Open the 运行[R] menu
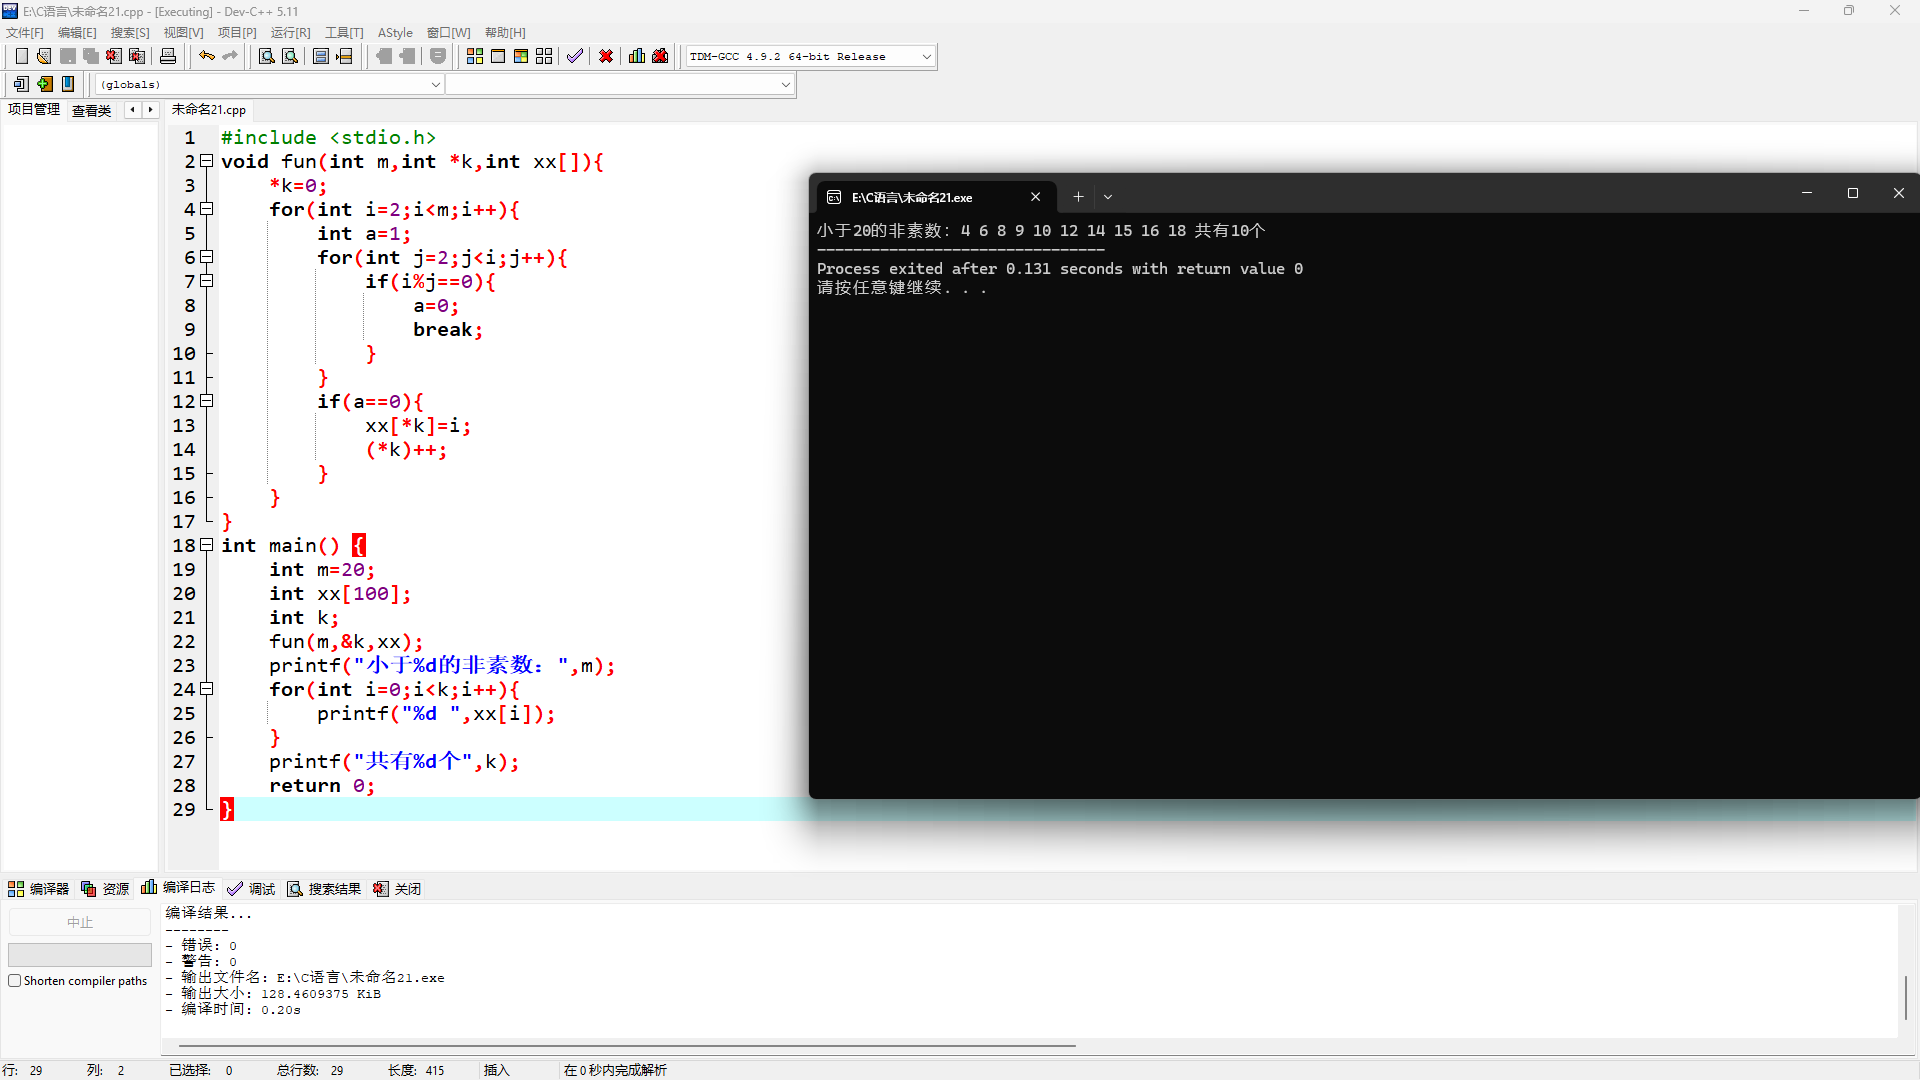The image size is (1920, 1080). [290, 33]
